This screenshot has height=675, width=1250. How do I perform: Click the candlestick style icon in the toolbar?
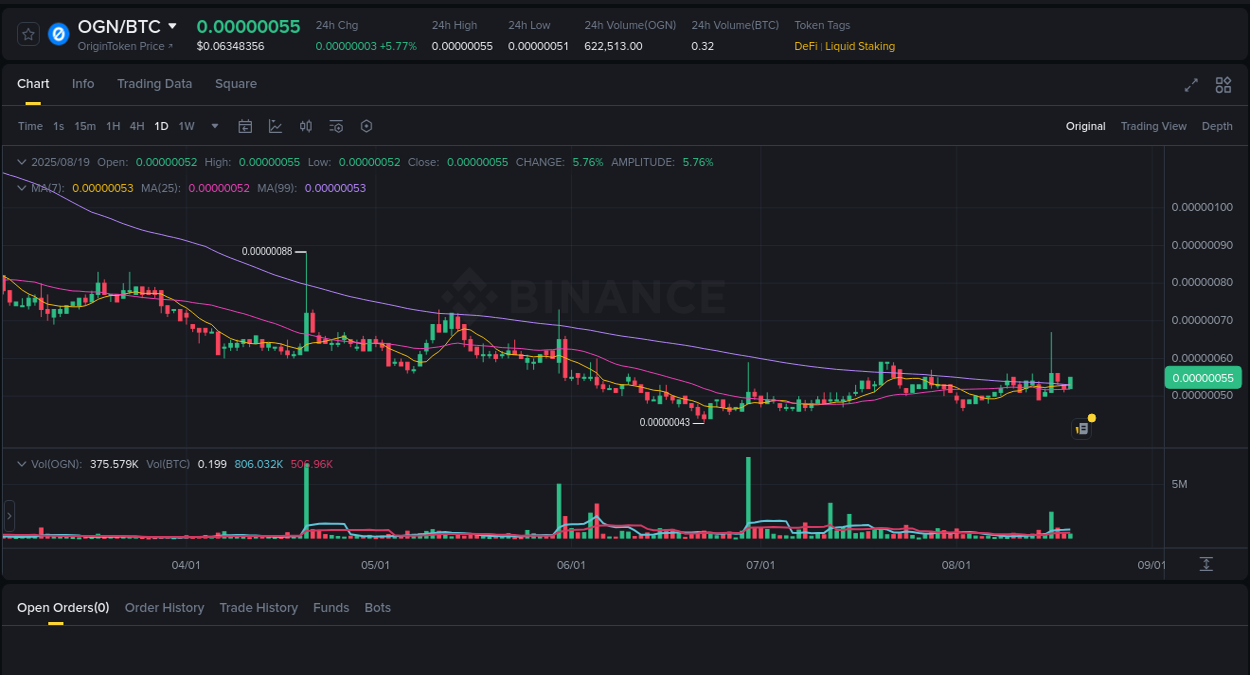[306, 126]
